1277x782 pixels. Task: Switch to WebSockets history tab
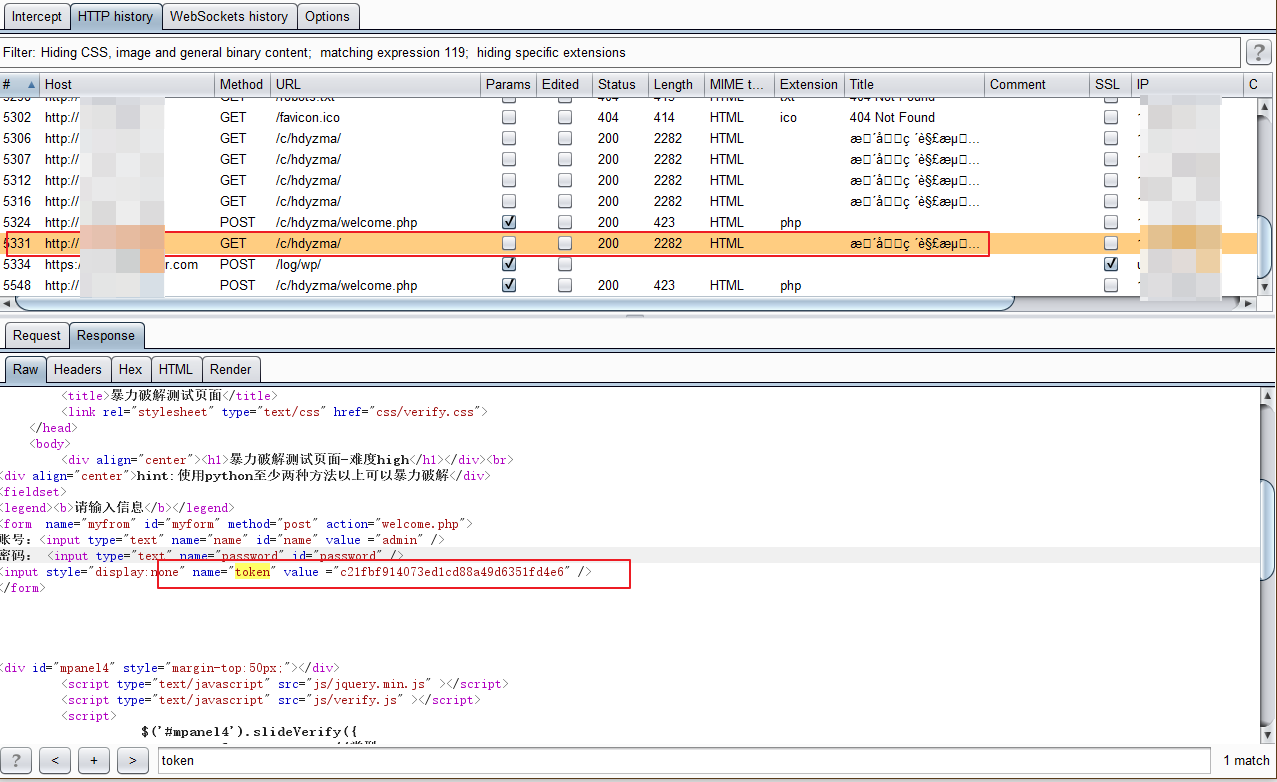(x=229, y=16)
